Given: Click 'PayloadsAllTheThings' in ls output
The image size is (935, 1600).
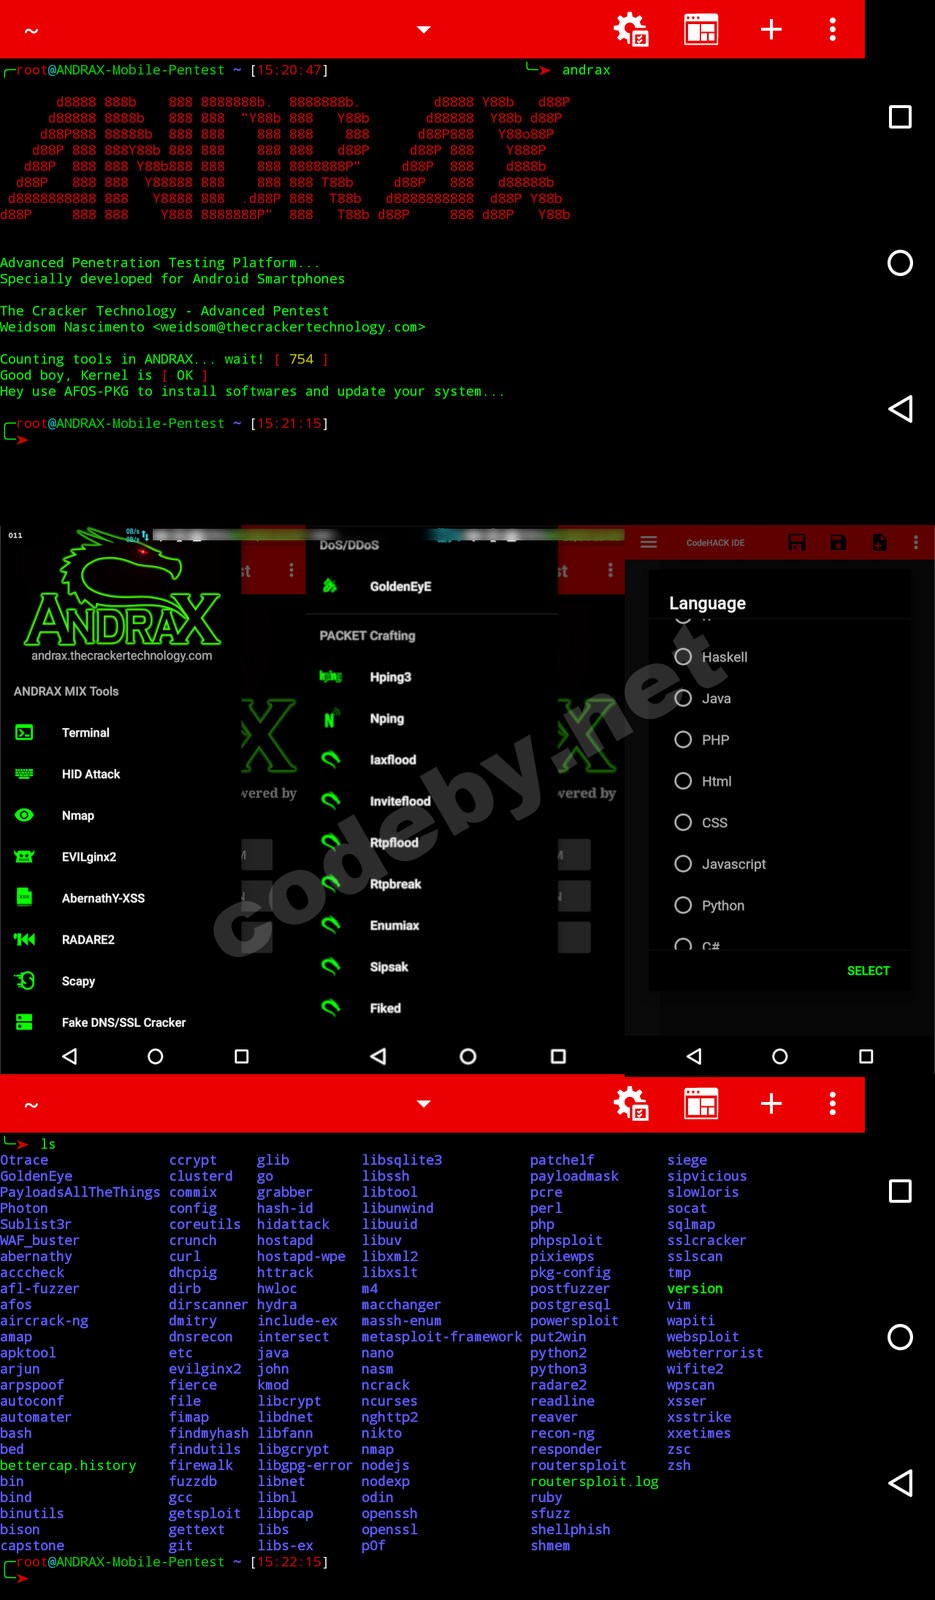Looking at the screenshot, I should pos(80,1193).
